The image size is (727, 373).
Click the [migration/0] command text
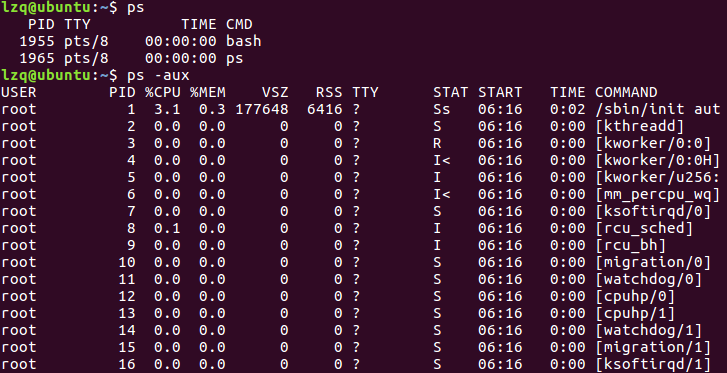(653, 262)
